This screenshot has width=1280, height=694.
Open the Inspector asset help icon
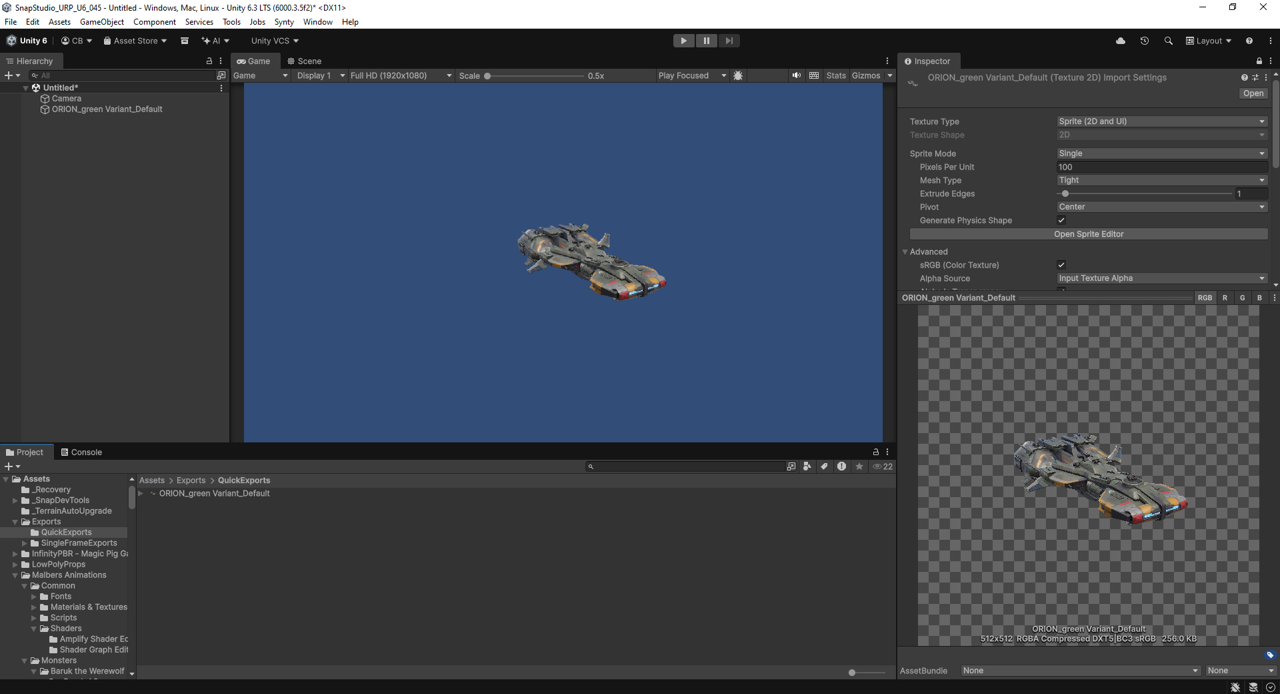click(1245, 77)
